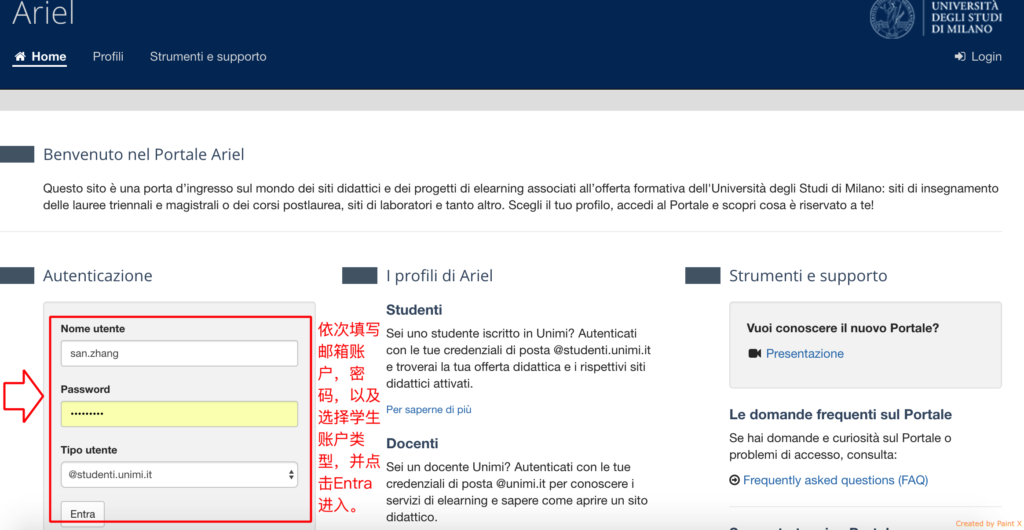This screenshot has width=1024, height=530.
Task: Go to the Home tab
Action: point(40,57)
